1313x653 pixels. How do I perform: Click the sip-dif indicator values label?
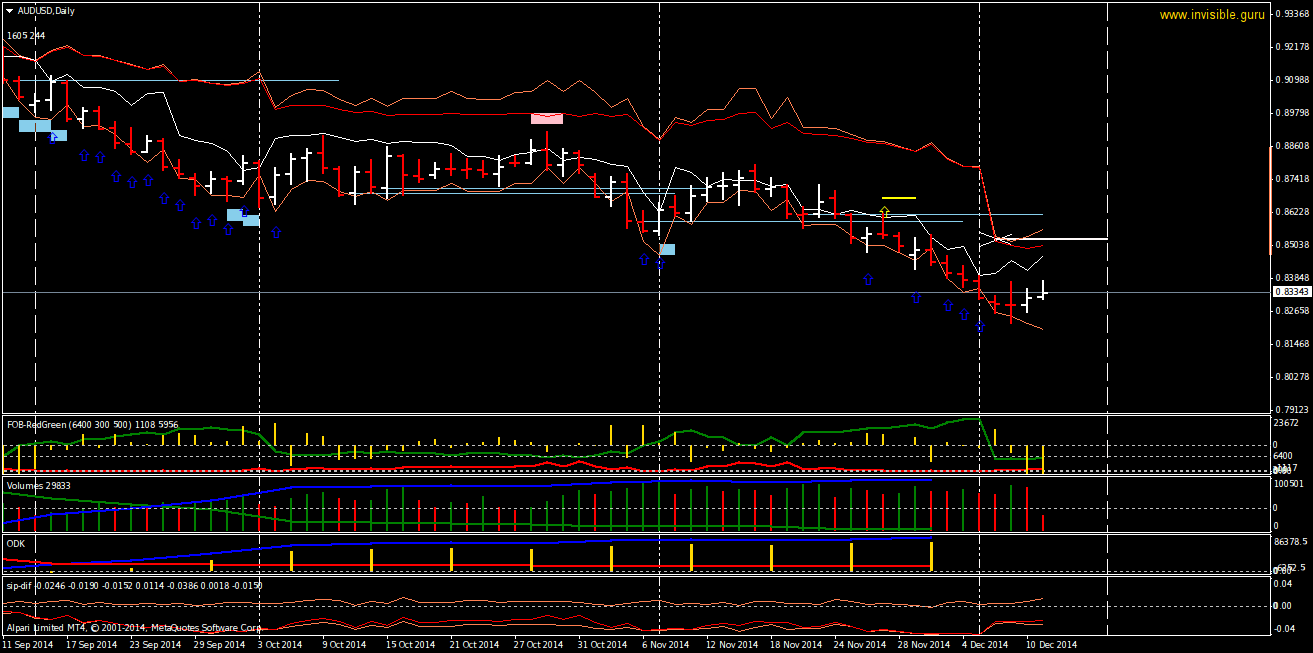point(134,585)
